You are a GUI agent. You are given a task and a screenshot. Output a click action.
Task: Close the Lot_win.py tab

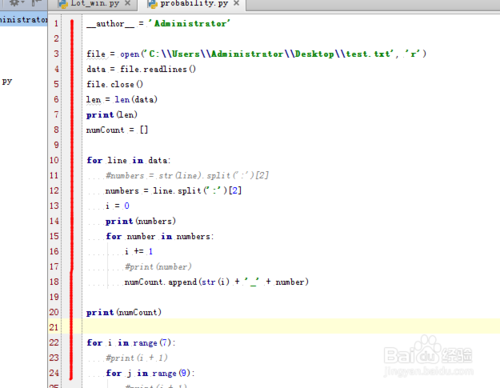[x=127, y=3]
